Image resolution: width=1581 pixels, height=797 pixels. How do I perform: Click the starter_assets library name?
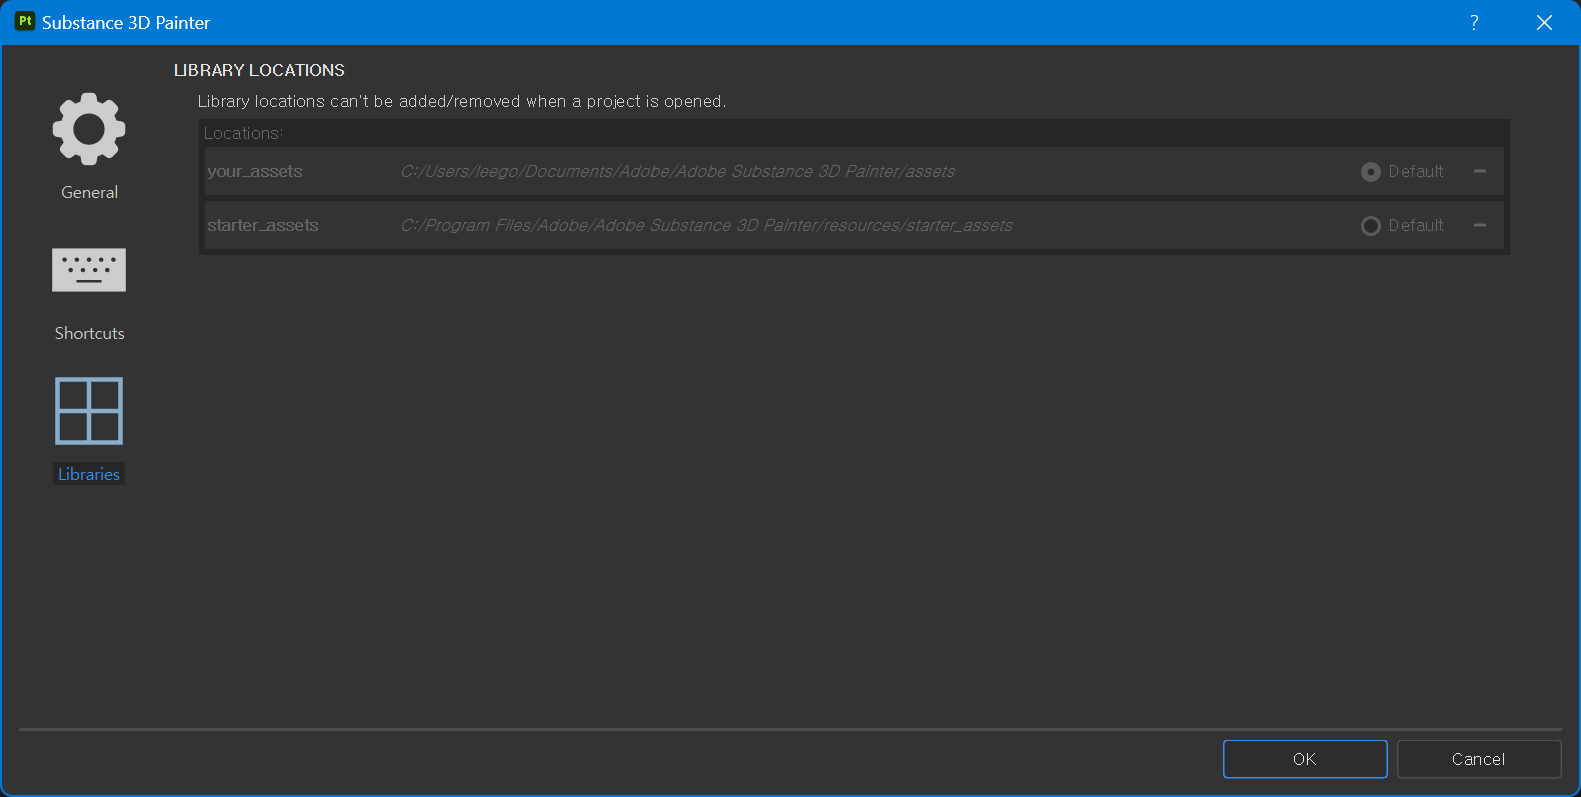point(263,225)
